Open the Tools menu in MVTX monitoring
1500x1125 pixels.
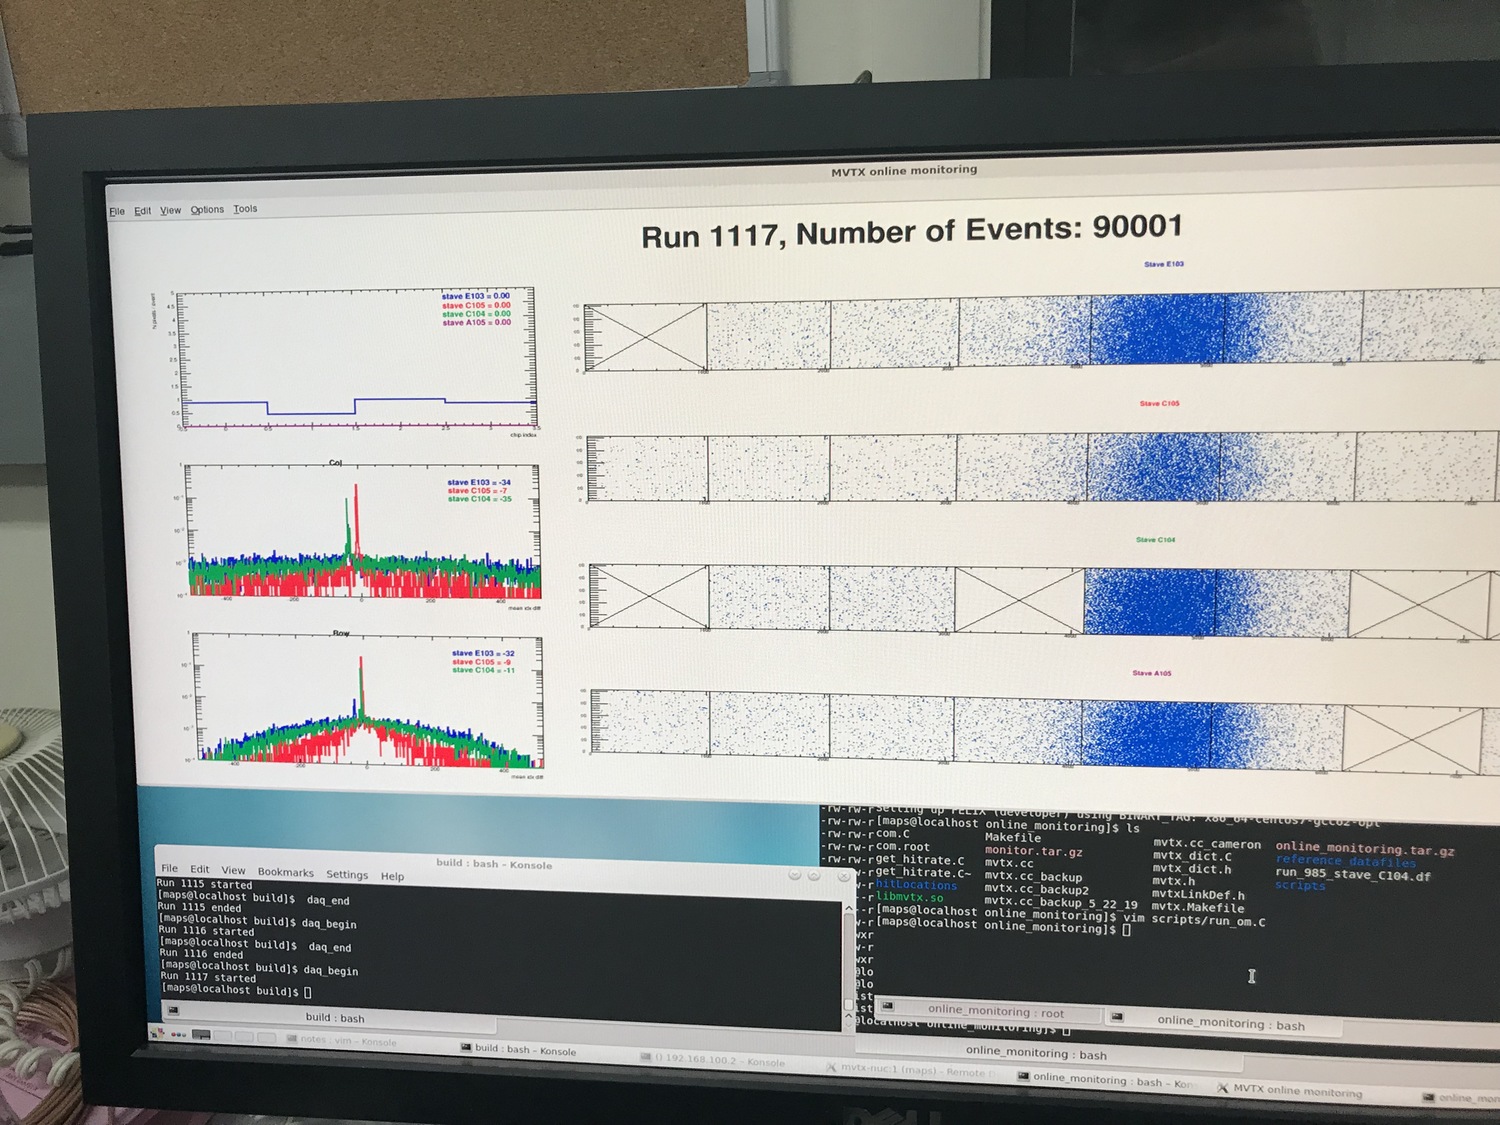coord(245,209)
